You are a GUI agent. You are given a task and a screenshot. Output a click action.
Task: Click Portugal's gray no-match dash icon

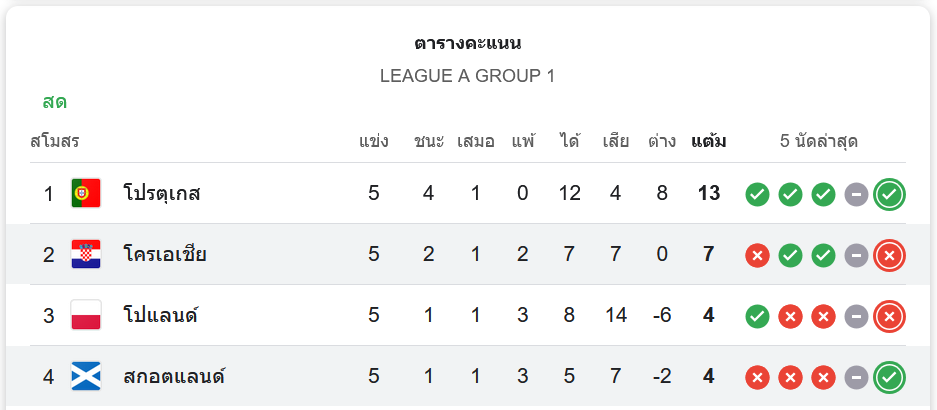(856, 194)
